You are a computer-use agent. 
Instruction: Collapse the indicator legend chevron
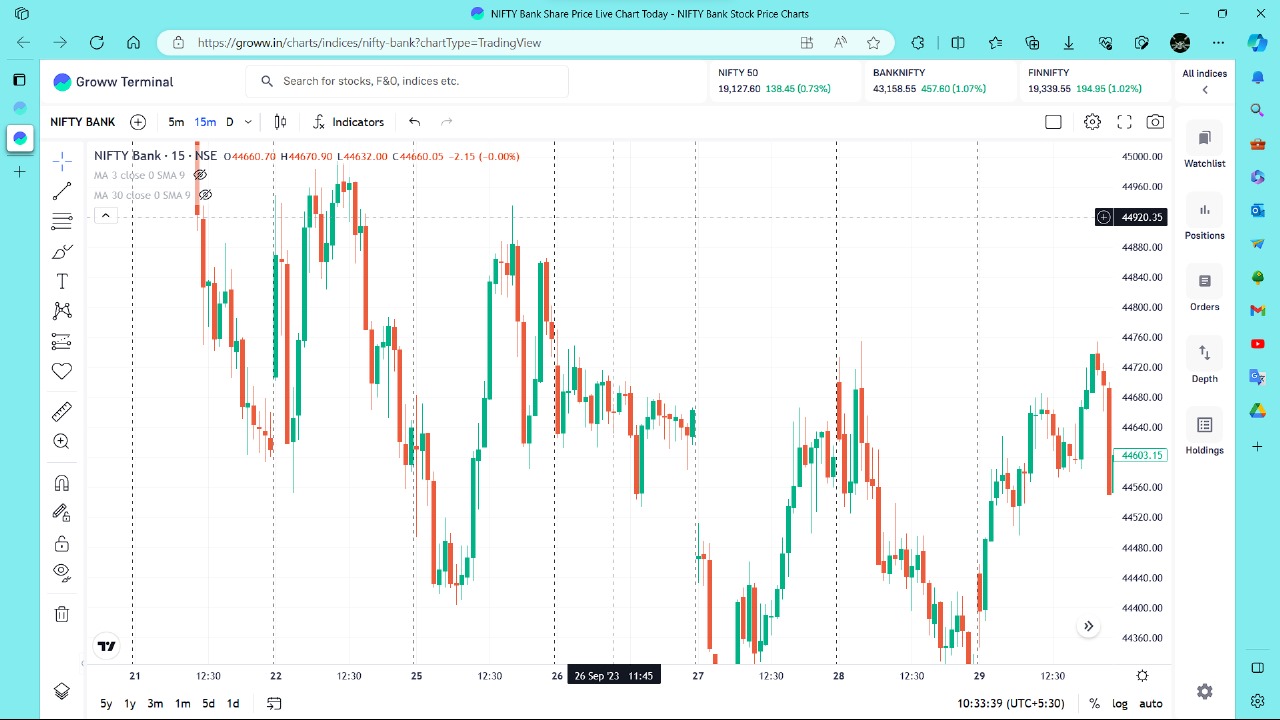105,216
